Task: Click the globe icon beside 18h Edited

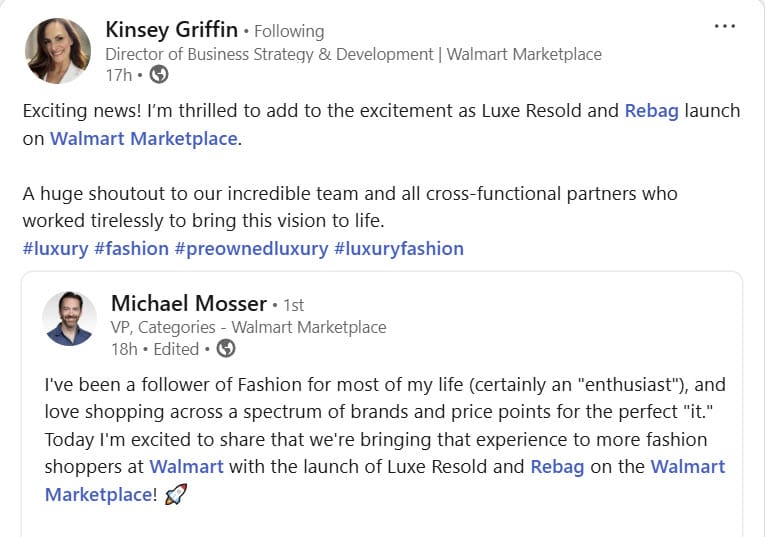Action: pyautogui.click(x=226, y=348)
